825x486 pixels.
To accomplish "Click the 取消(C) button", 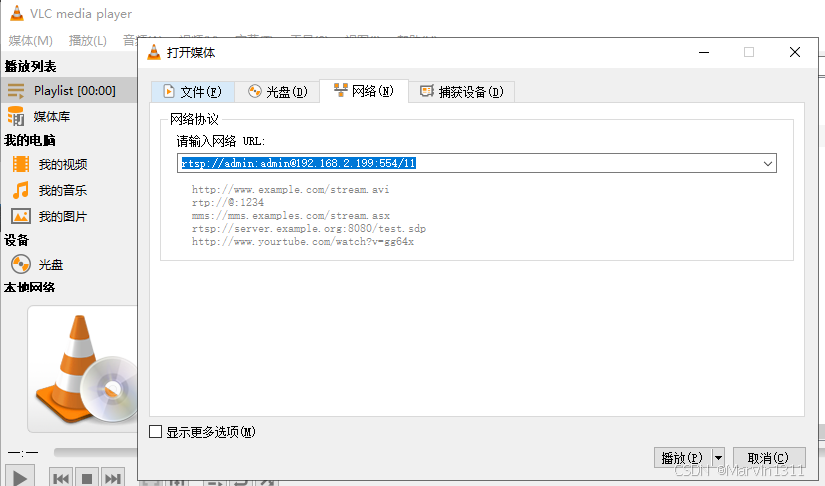I will coord(769,458).
